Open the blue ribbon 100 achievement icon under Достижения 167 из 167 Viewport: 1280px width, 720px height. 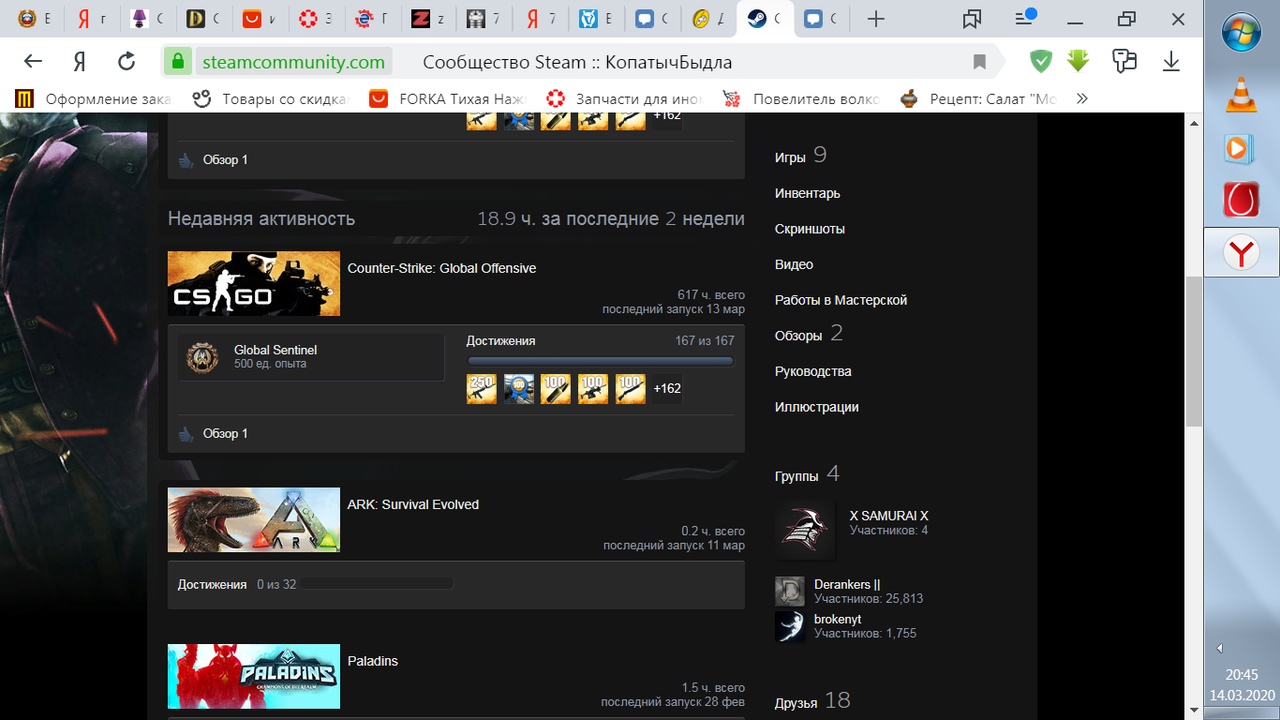(519, 389)
